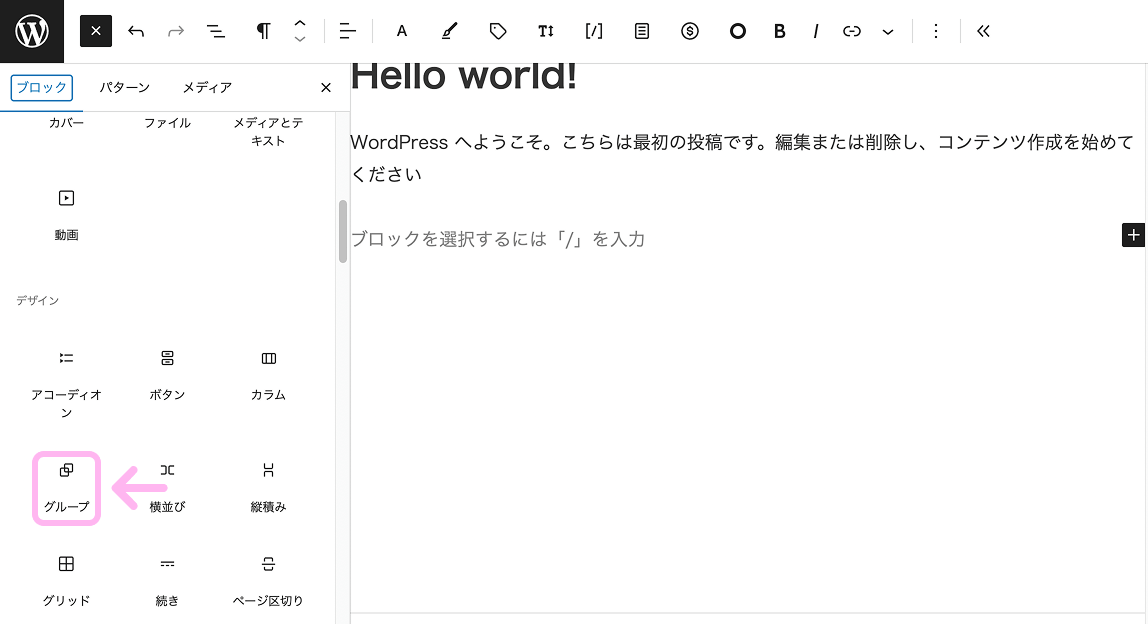
Task: Toggle bold formatting
Action: [x=780, y=31]
